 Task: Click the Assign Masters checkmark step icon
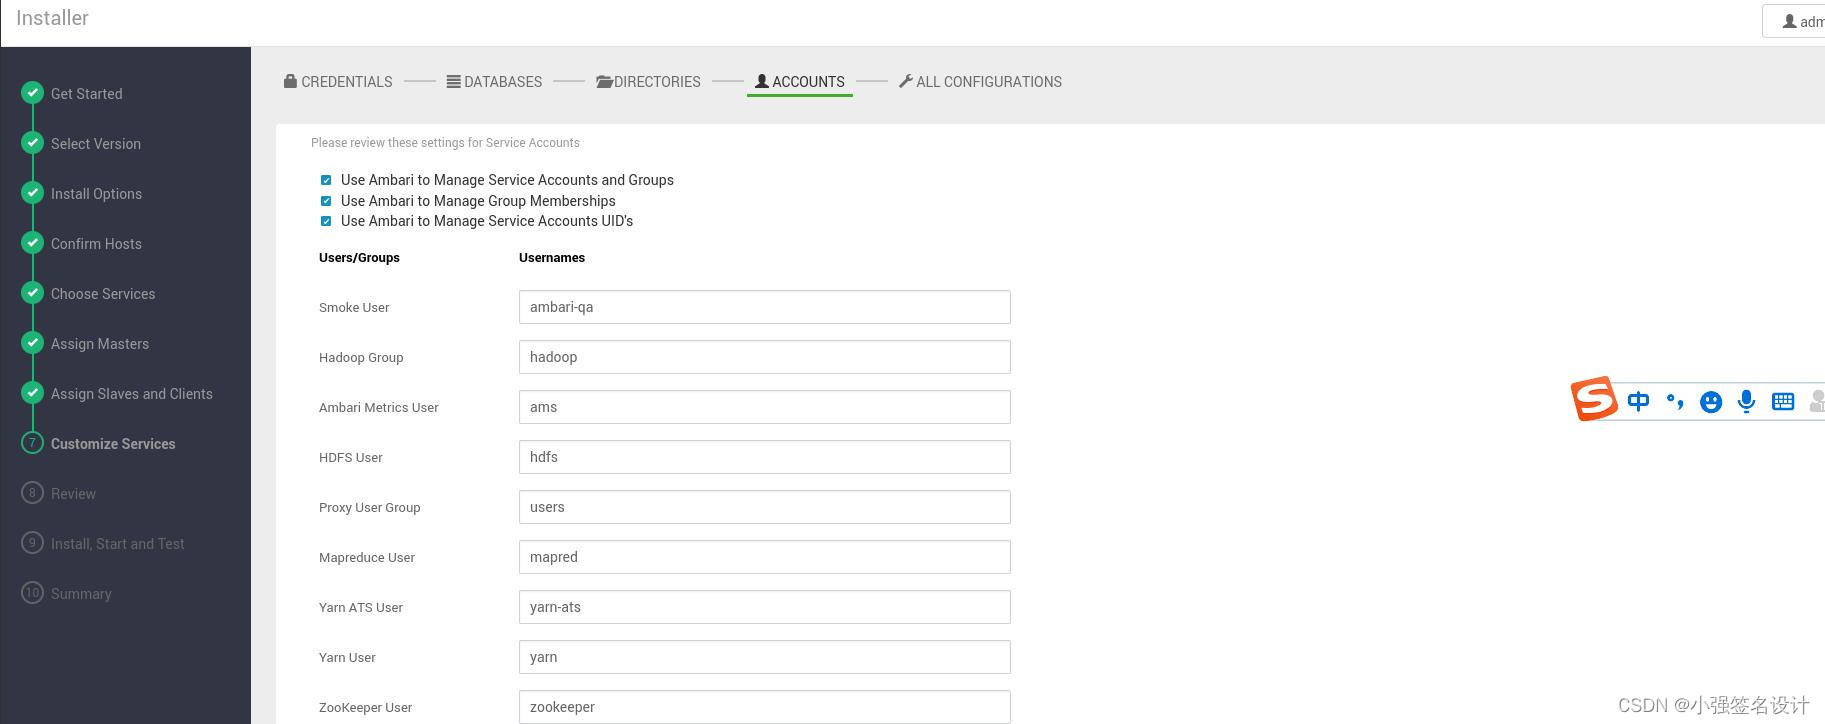tap(32, 343)
